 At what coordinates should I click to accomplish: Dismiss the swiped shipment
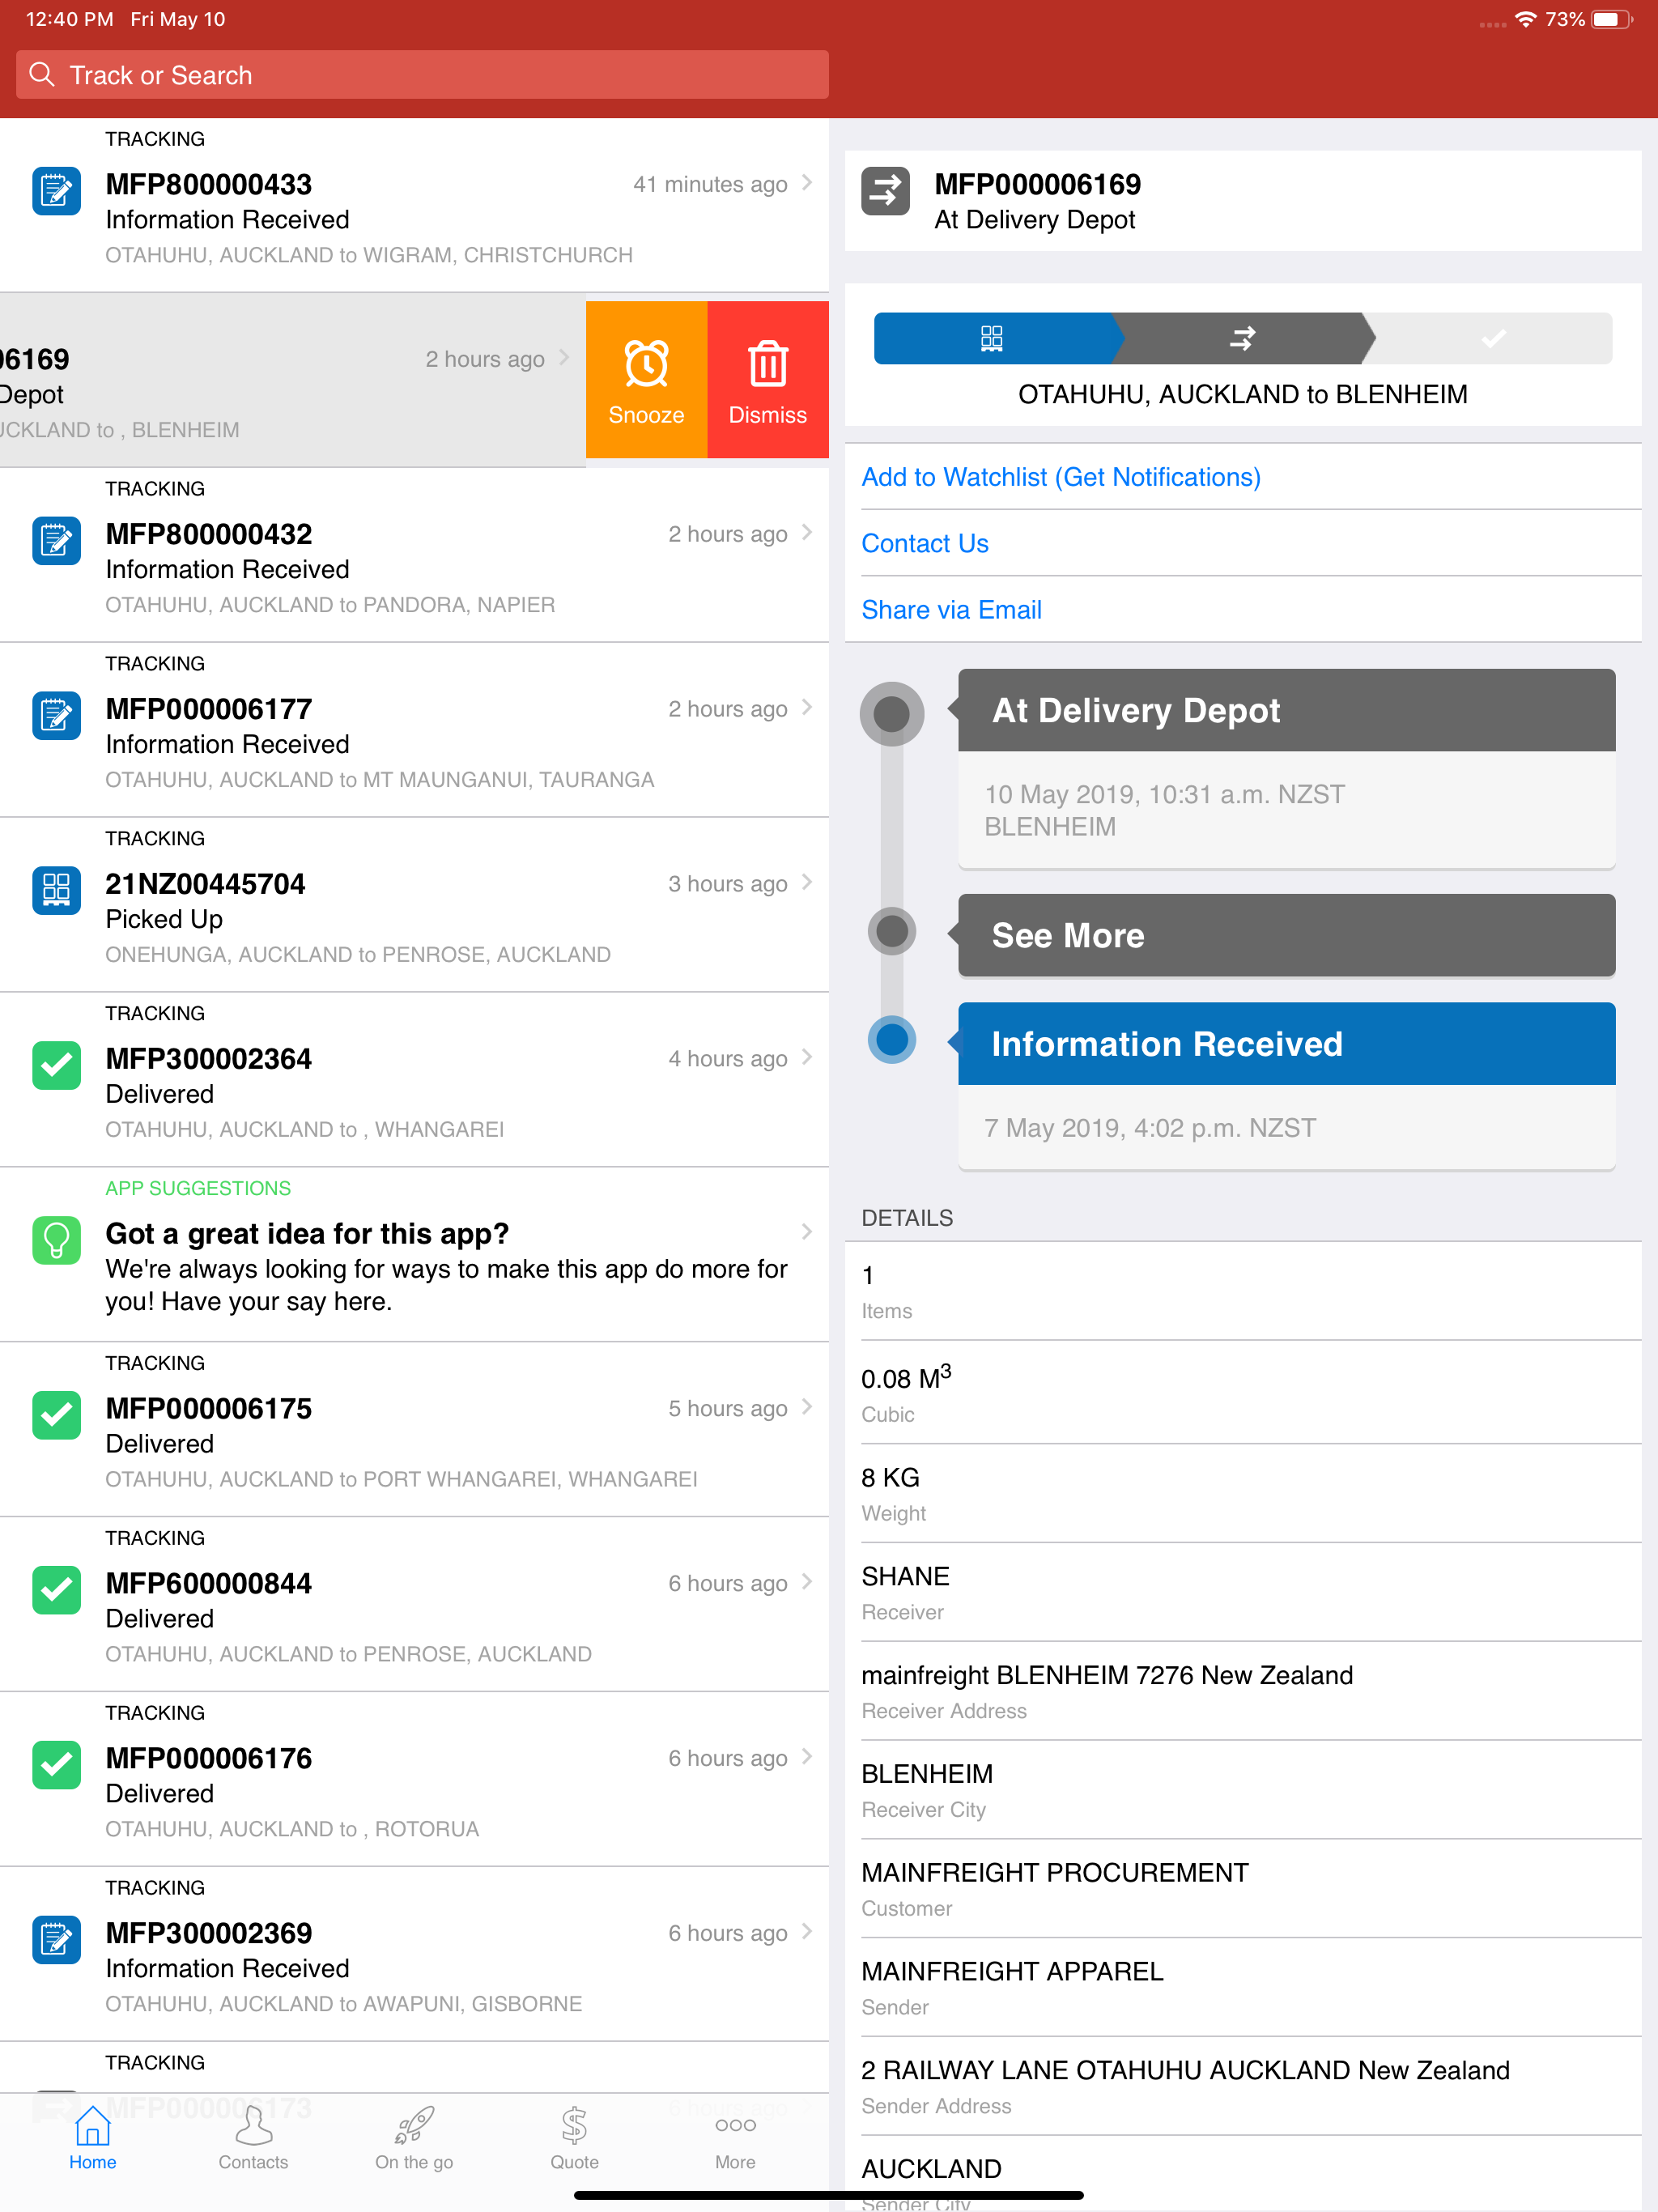(x=768, y=380)
